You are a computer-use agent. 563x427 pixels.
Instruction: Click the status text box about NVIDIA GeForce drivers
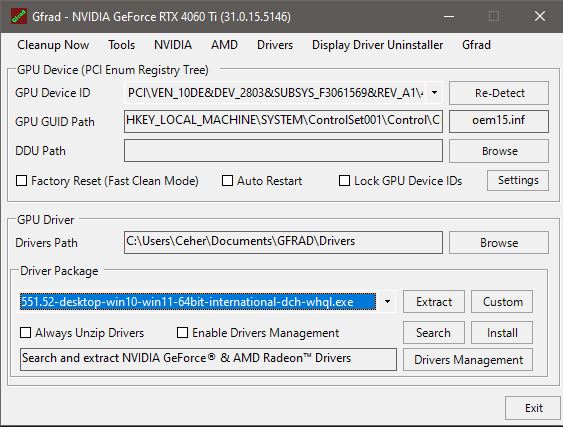pyautogui.click(x=208, y=359)
